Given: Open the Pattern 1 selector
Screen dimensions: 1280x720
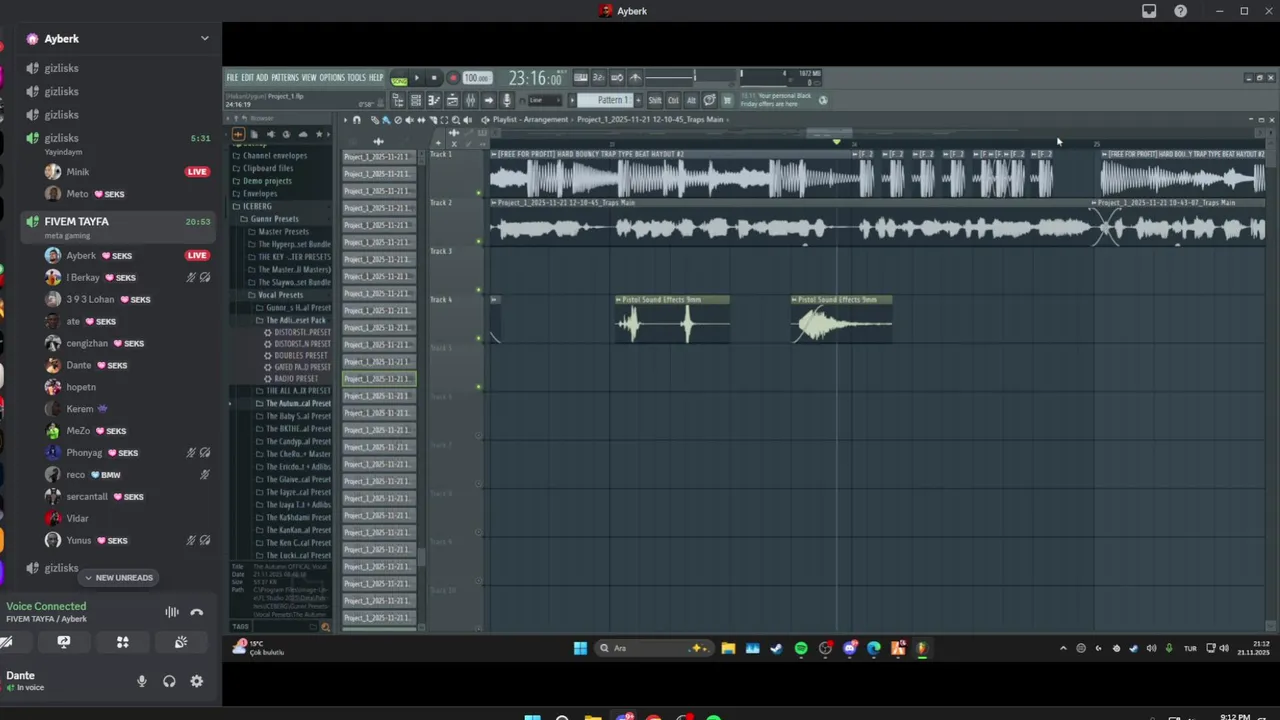Looking at the screenshot, I should tap(606, 100).
